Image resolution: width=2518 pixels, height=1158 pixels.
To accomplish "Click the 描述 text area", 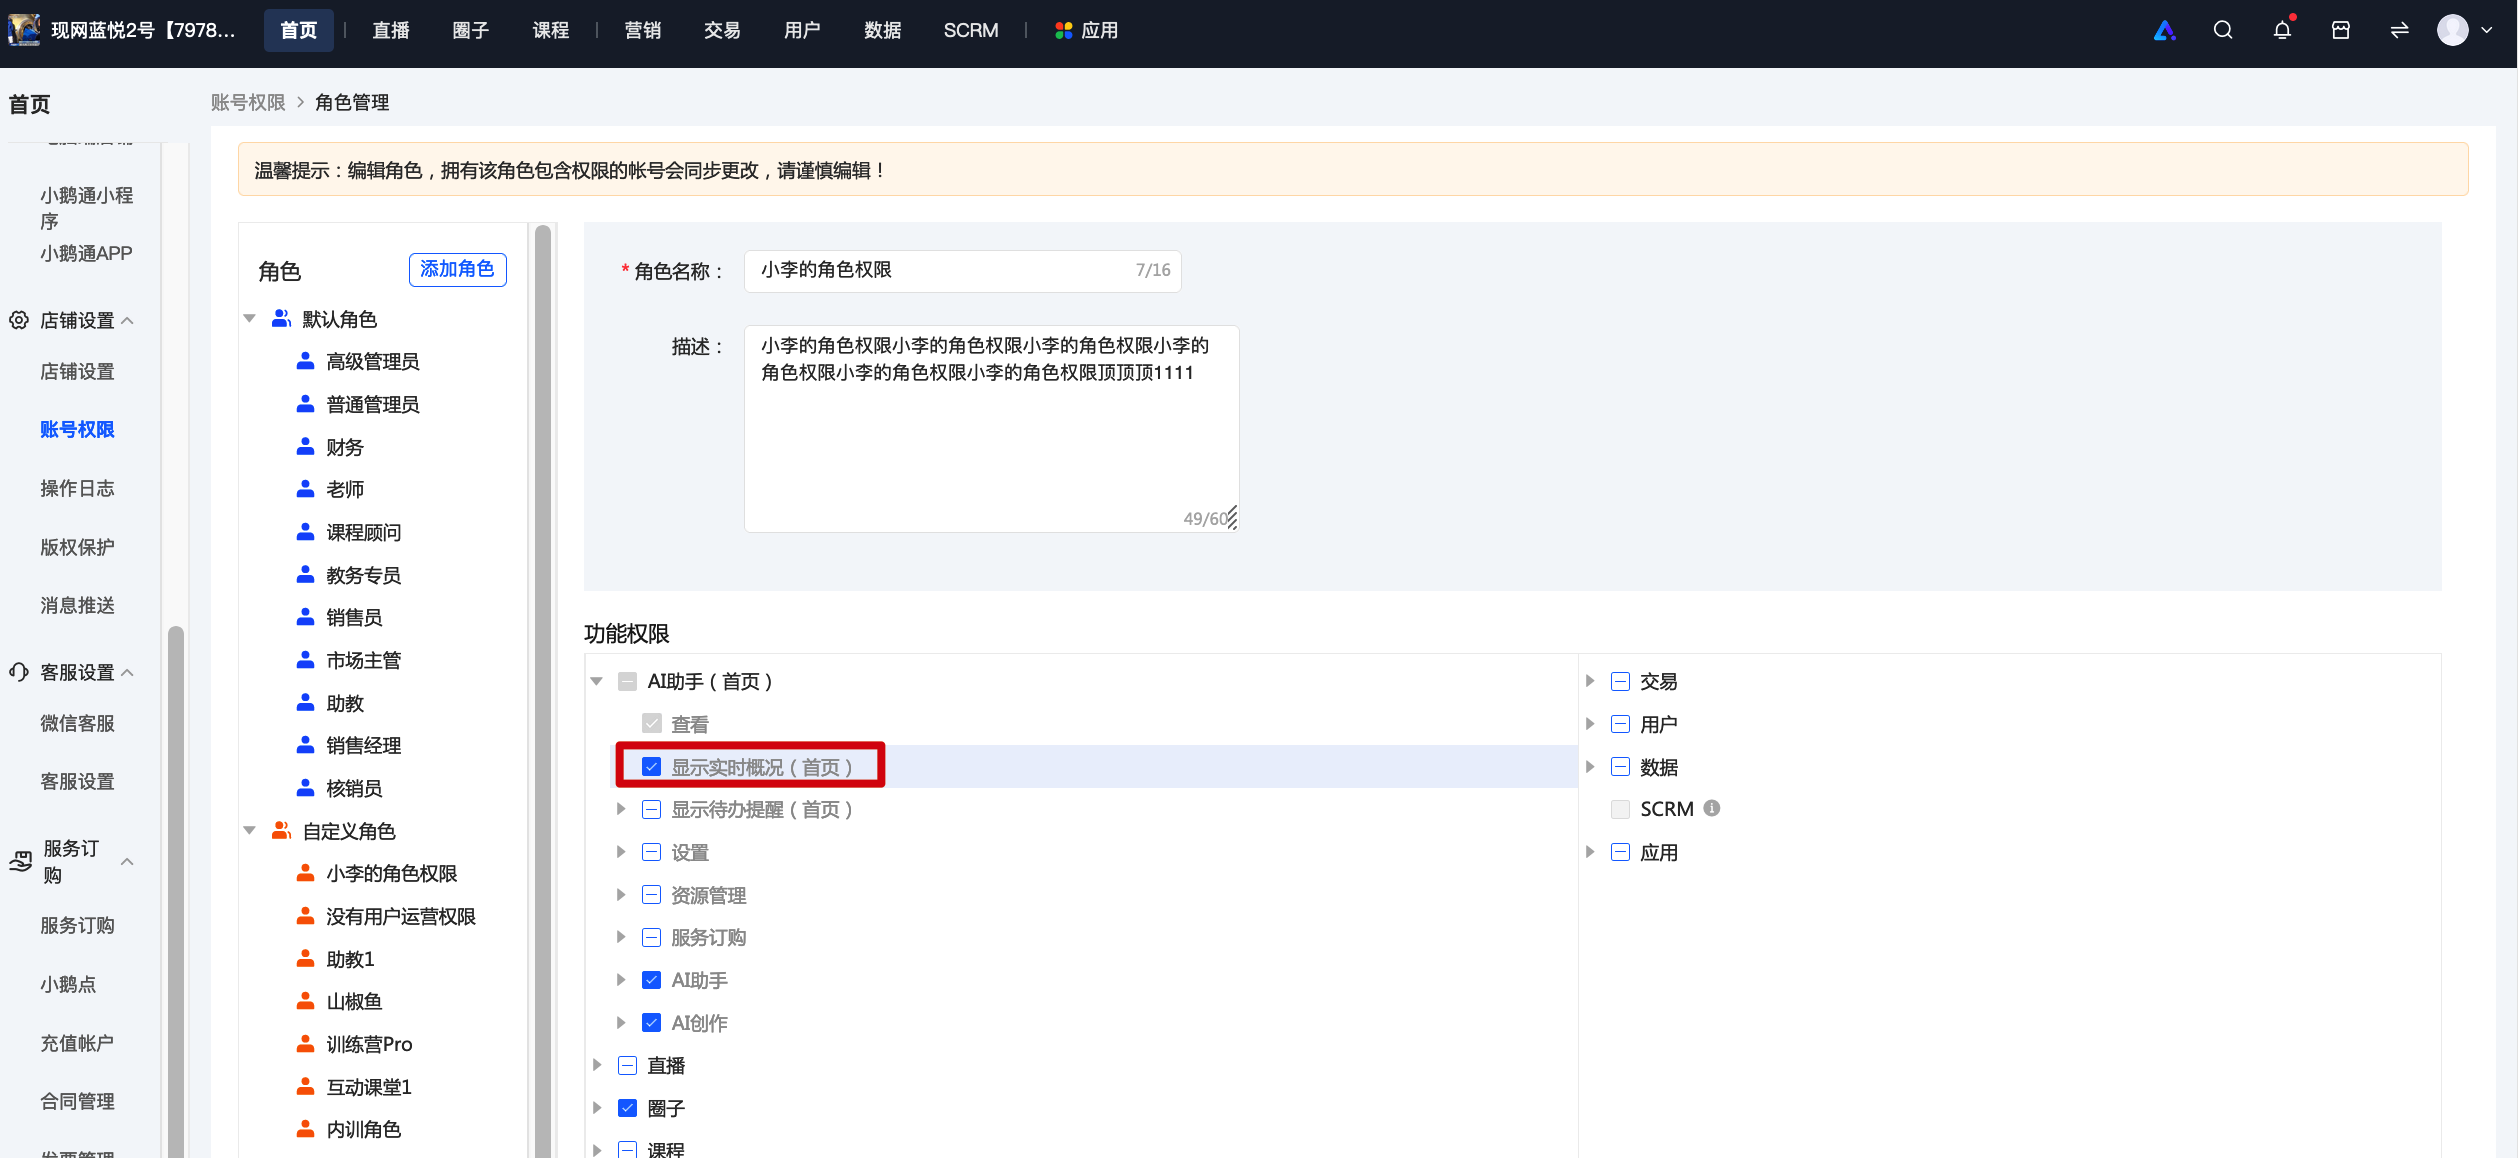I will (991, 428).
